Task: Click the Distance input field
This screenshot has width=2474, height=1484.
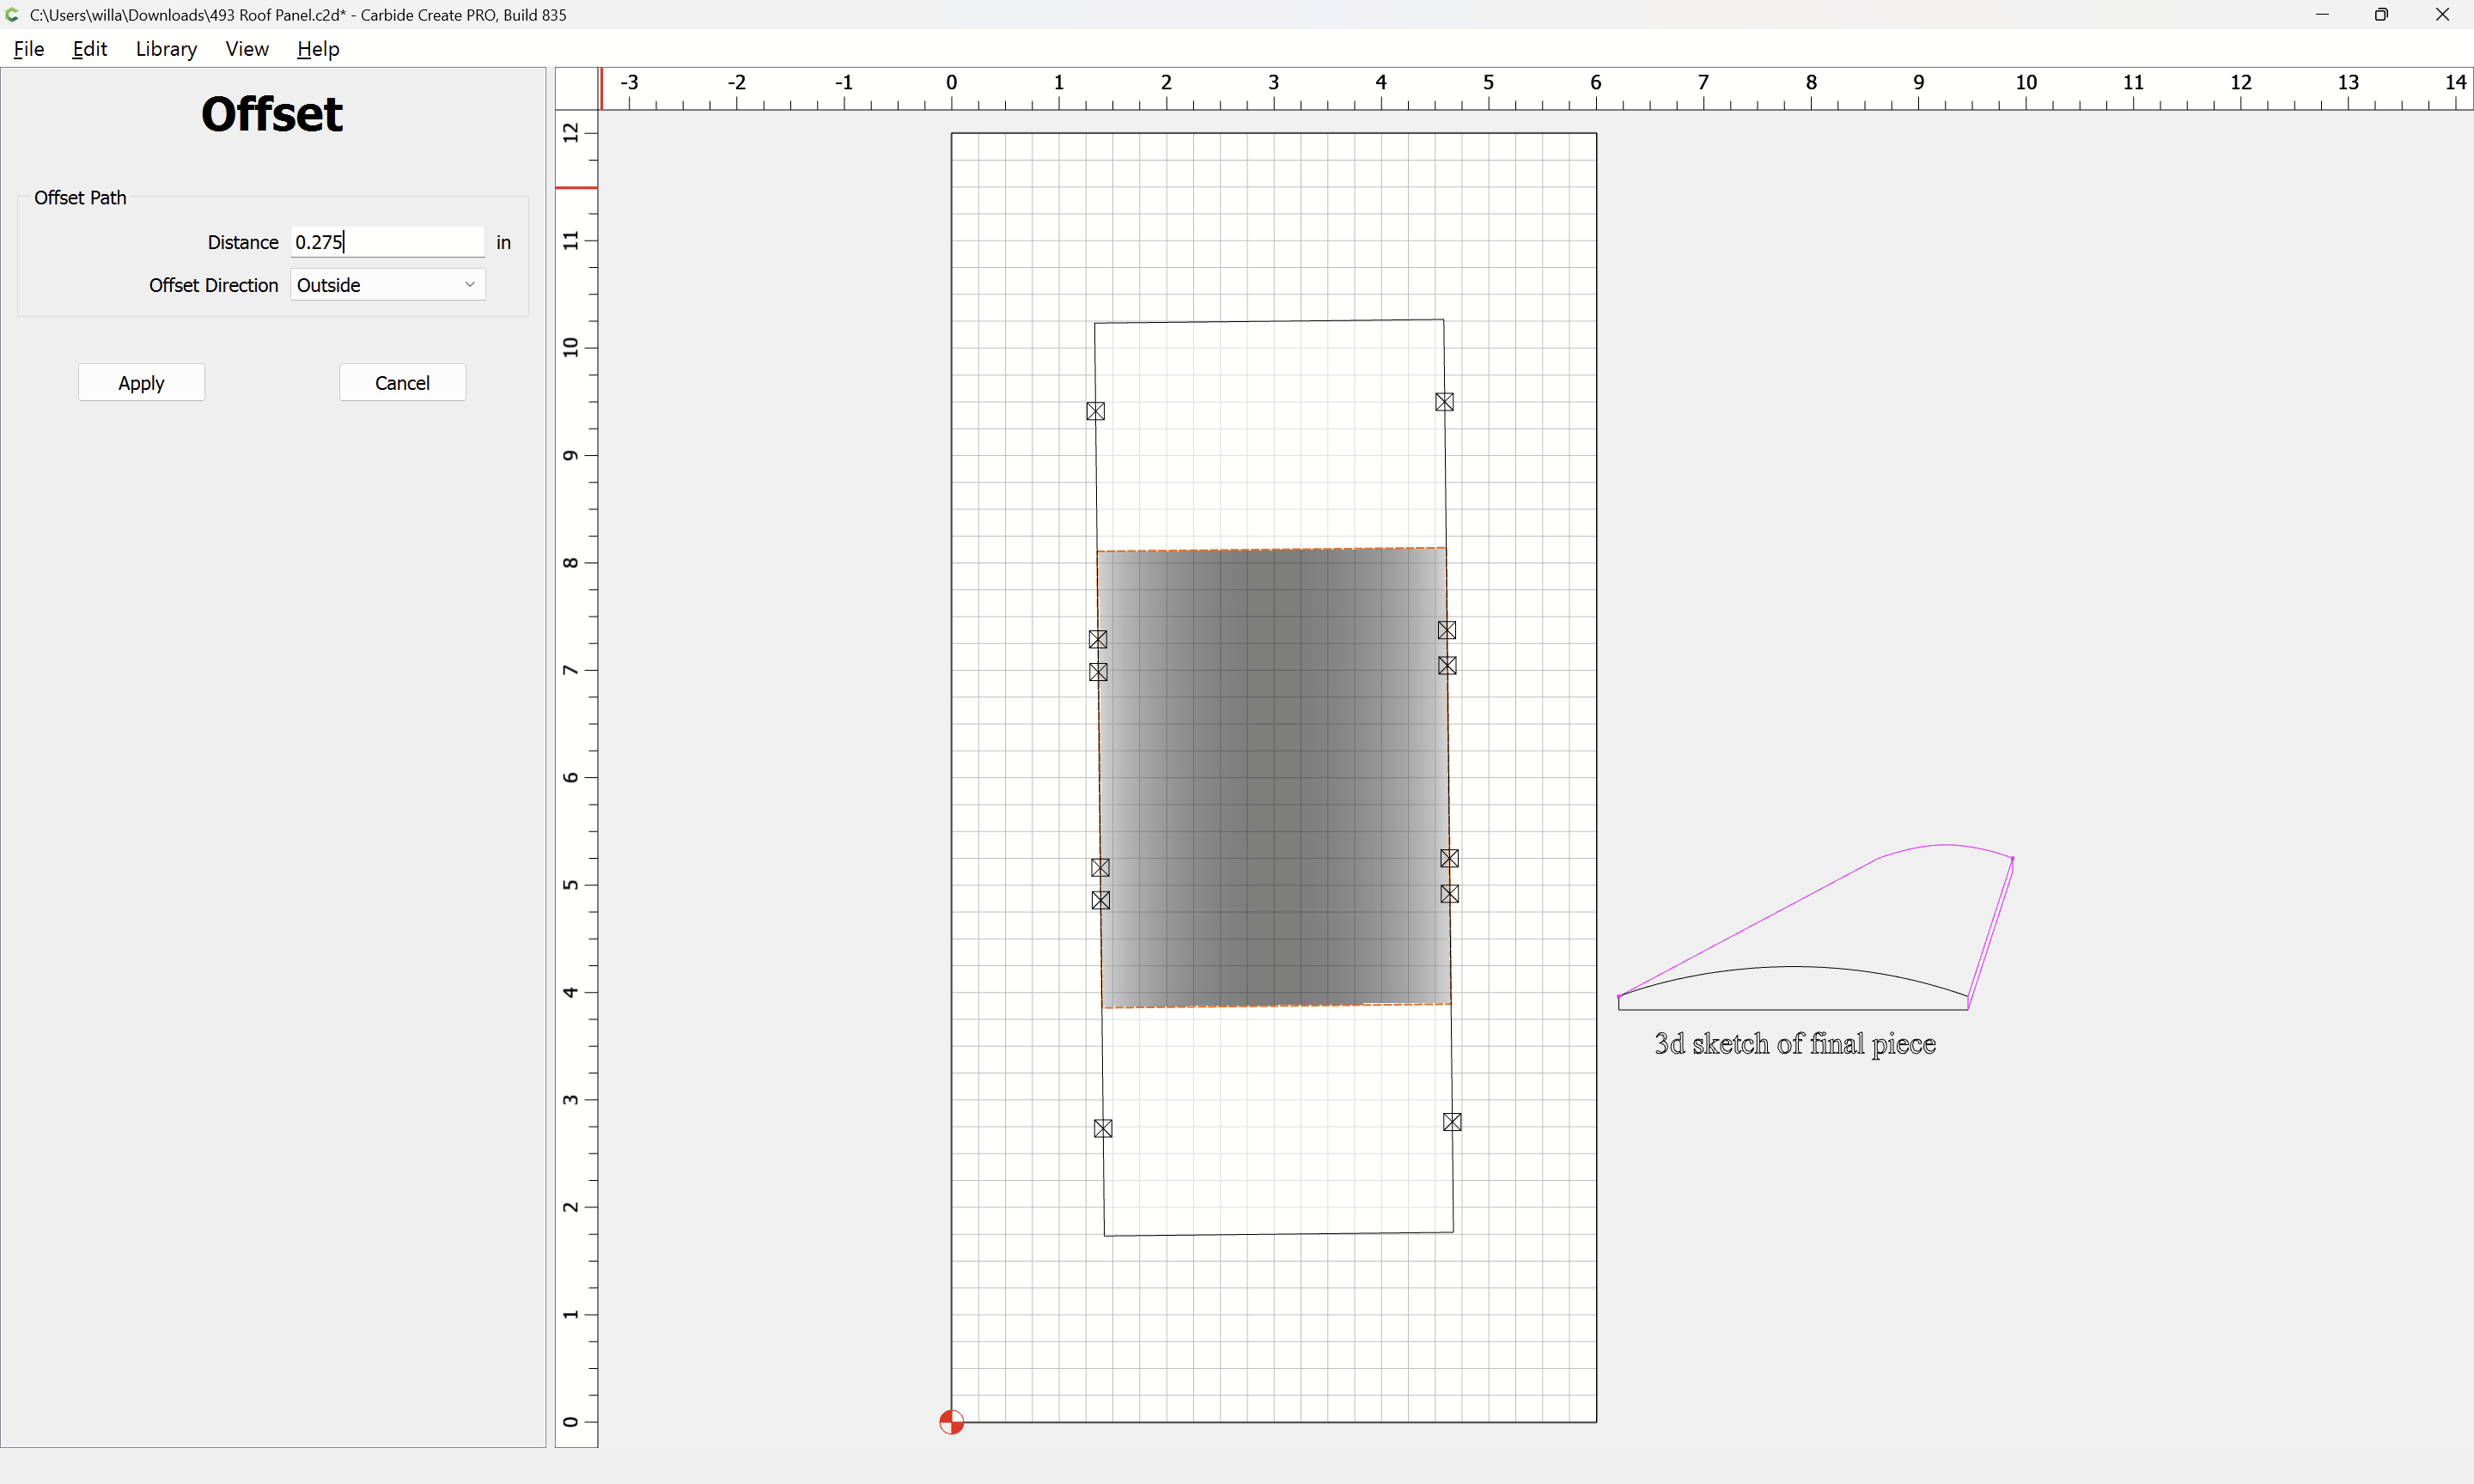Action: click(387, 242)
